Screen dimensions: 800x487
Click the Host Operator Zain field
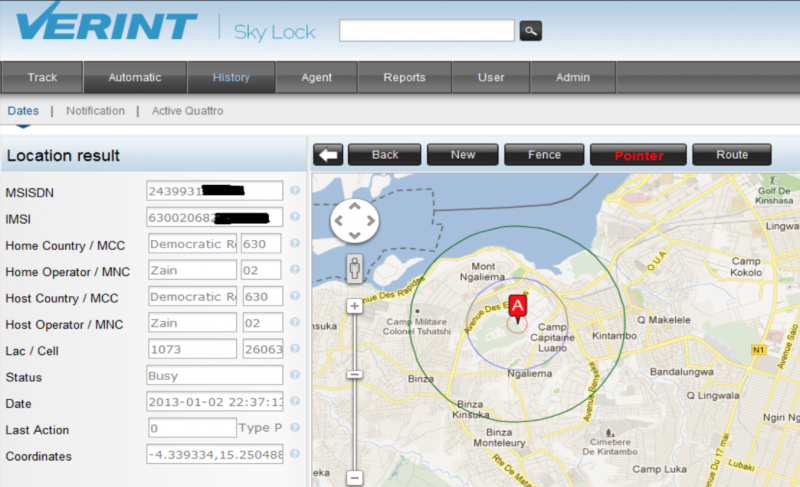192,323
